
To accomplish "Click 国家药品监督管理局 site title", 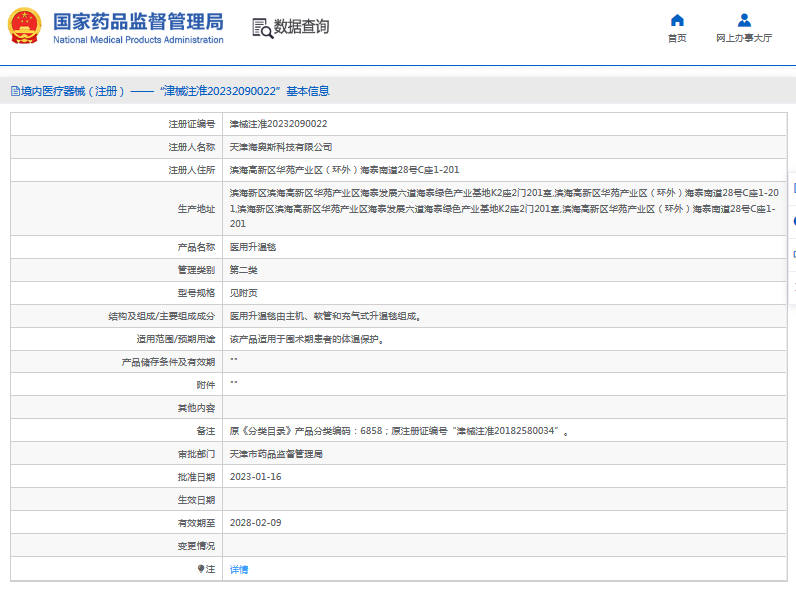I will pos(138,22).
